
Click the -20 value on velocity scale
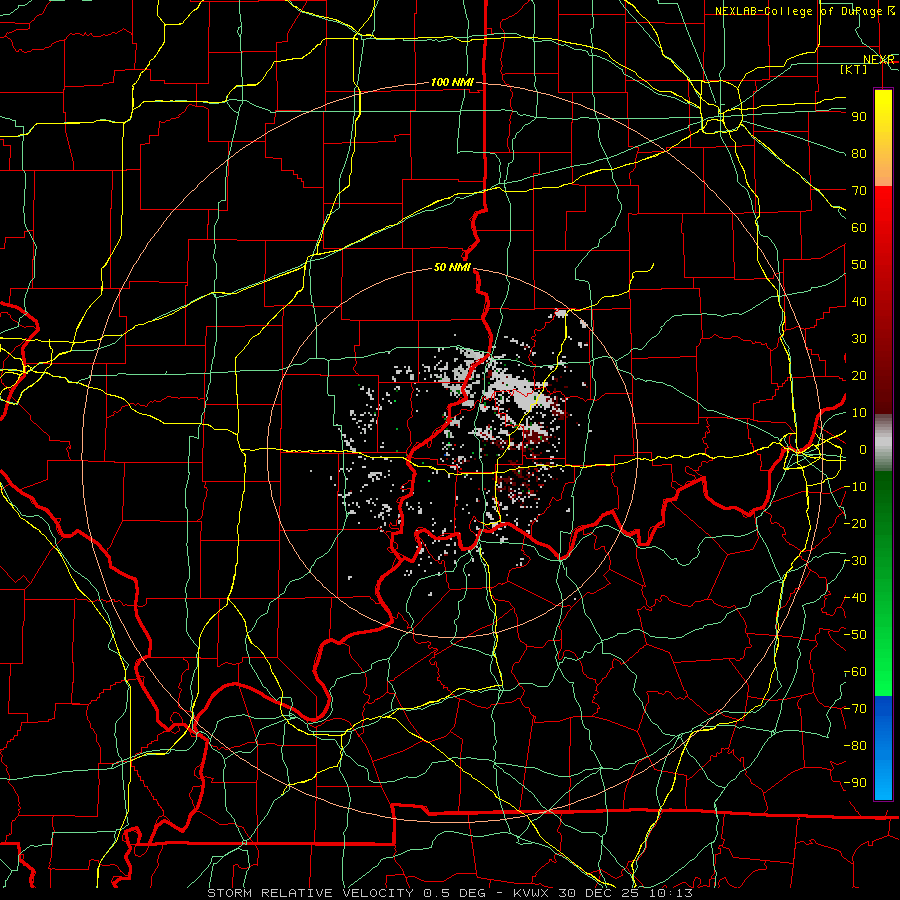pos(856,523)
